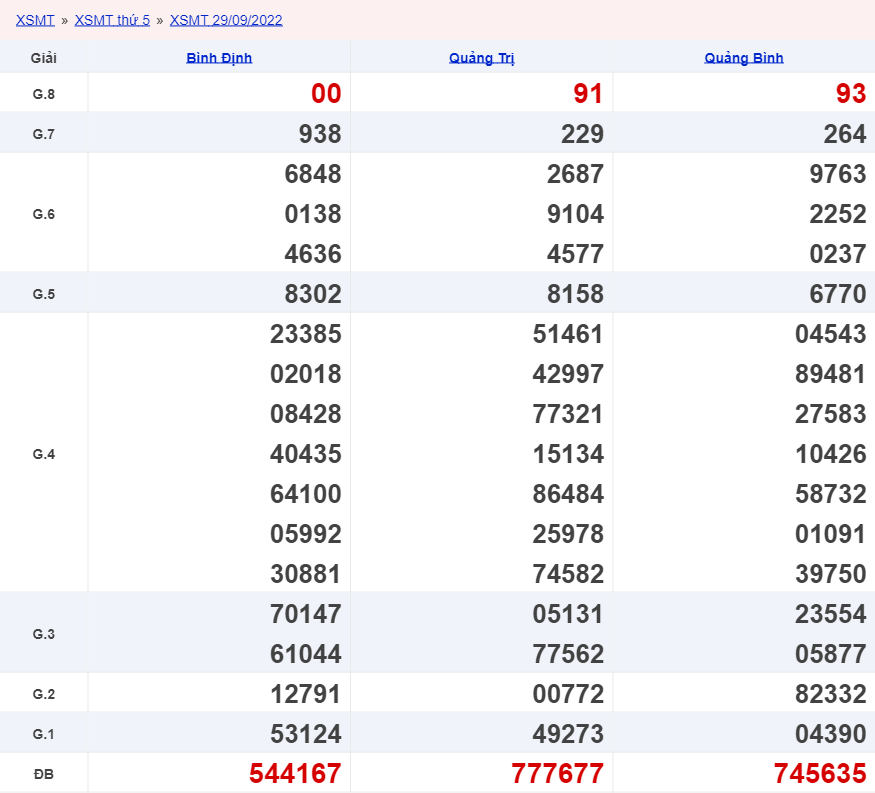Select the G.7 result 938

point(320,134)
